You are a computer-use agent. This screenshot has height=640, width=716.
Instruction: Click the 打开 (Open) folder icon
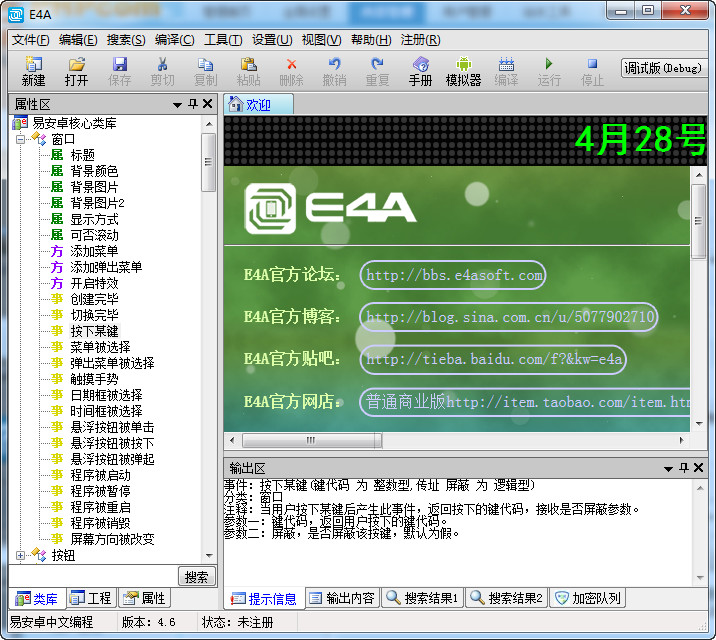pos(76,64)
